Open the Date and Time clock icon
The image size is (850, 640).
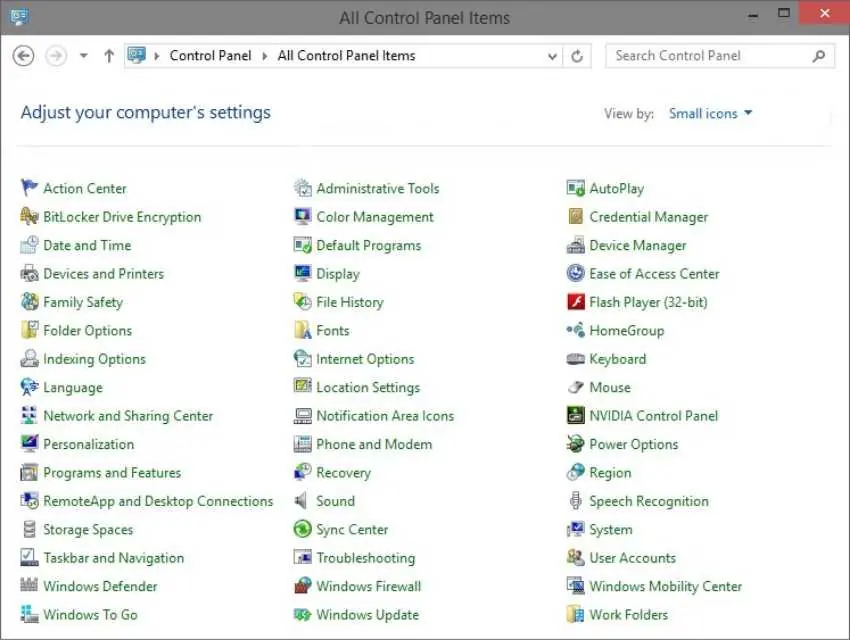pyautogui.click(x=29, y=245)
